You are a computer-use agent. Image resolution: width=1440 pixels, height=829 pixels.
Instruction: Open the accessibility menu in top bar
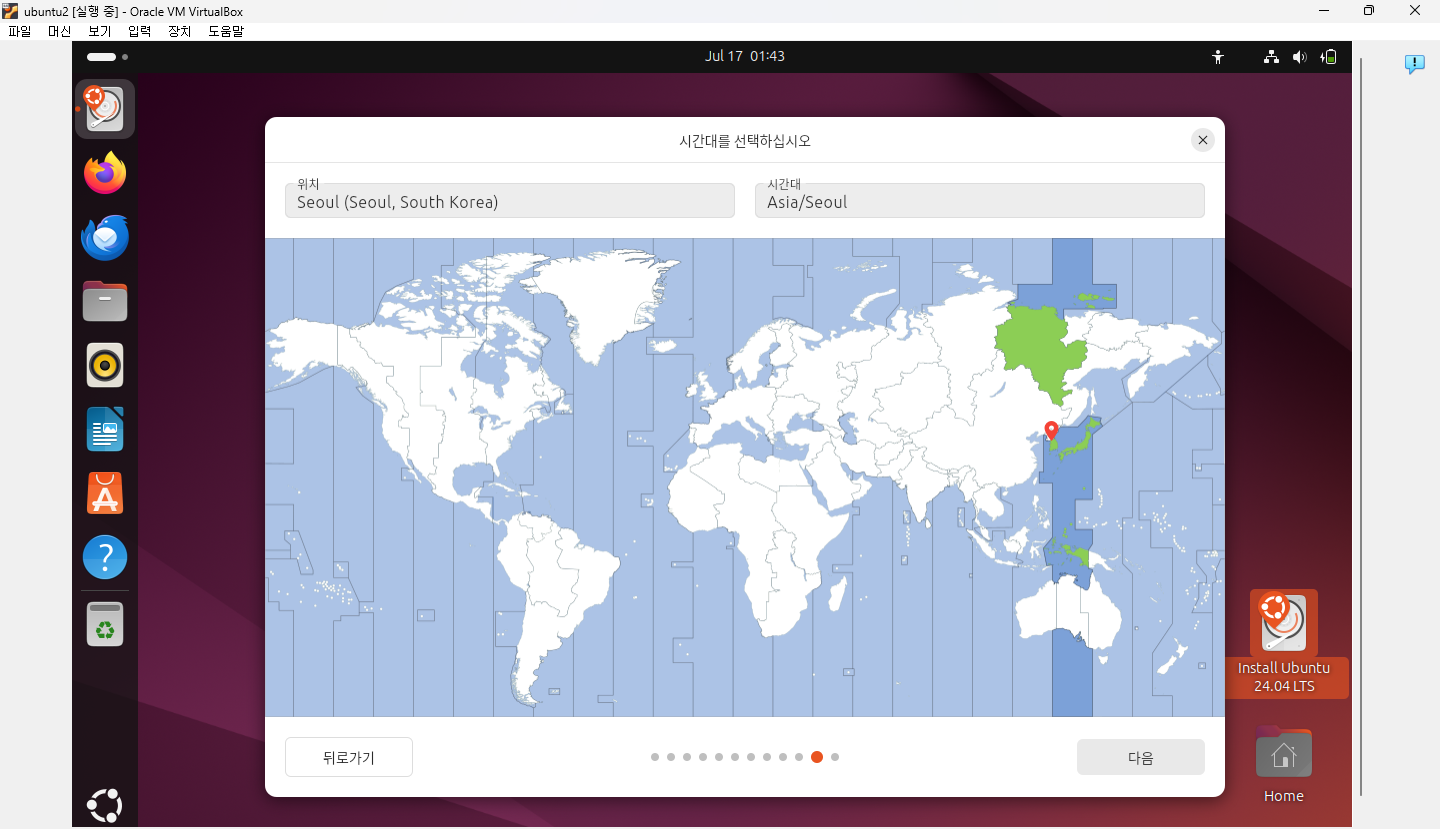1217,57
